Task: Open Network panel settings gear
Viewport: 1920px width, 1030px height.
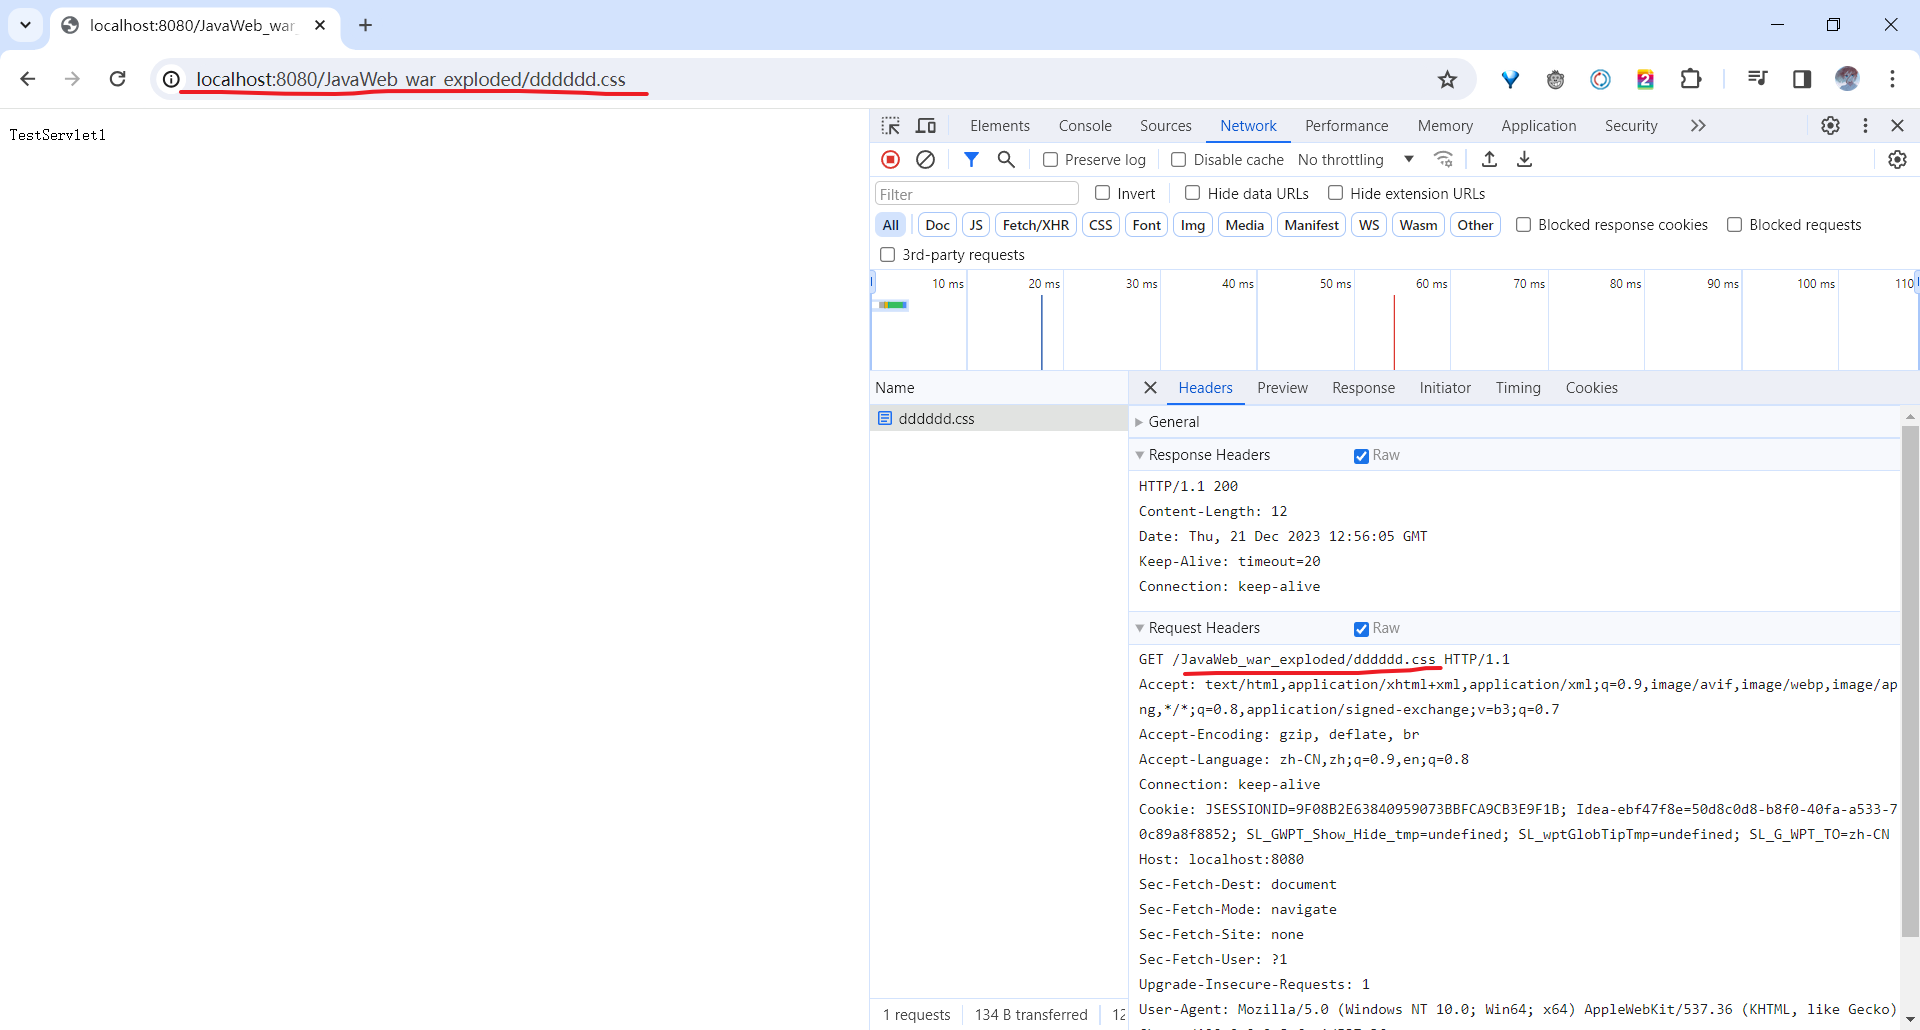Action: pyautogui.click(x=1897, y=159)
